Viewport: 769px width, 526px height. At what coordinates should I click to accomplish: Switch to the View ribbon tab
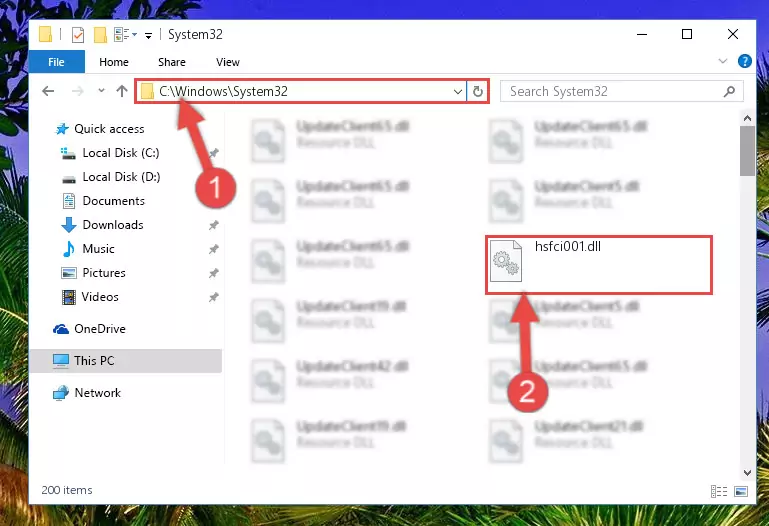(228, 62)
